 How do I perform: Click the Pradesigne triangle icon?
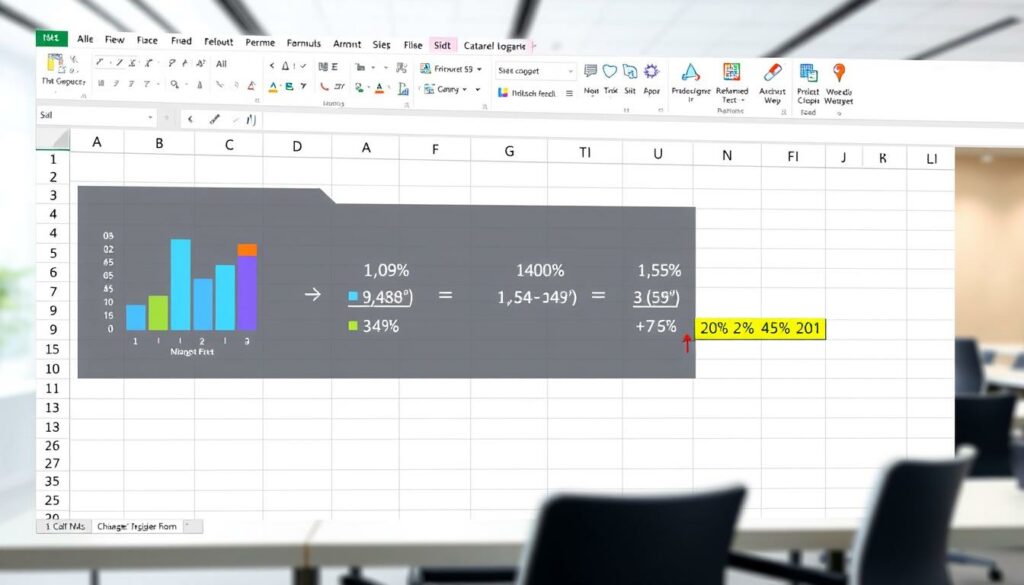(690, 72)
